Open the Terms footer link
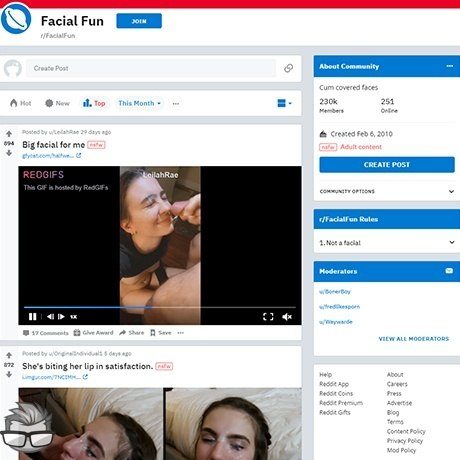The width and height of the screenshot is (460, 460). point(395,422)
